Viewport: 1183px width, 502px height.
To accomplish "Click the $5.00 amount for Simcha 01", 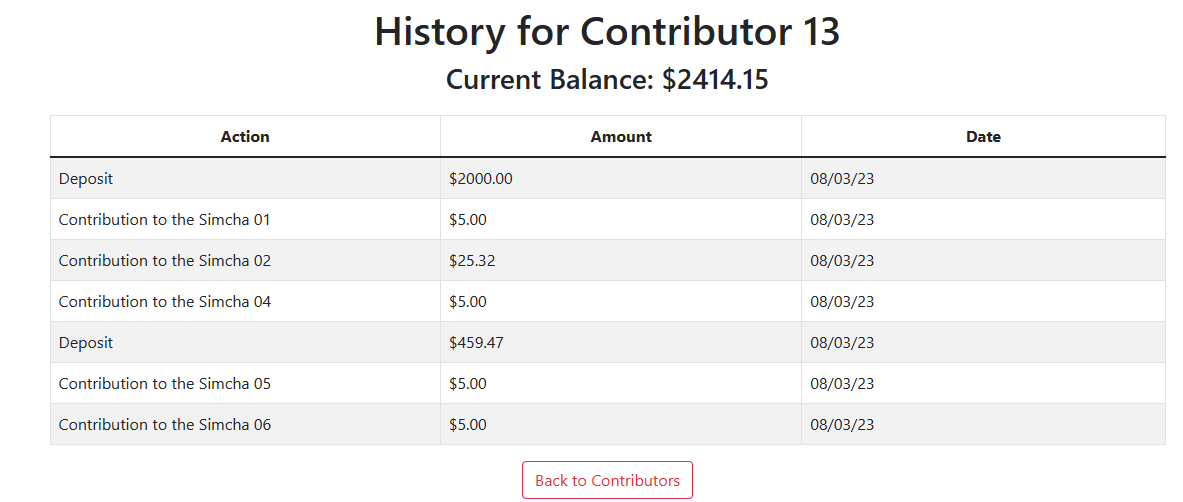I will (x=621, y=220).
